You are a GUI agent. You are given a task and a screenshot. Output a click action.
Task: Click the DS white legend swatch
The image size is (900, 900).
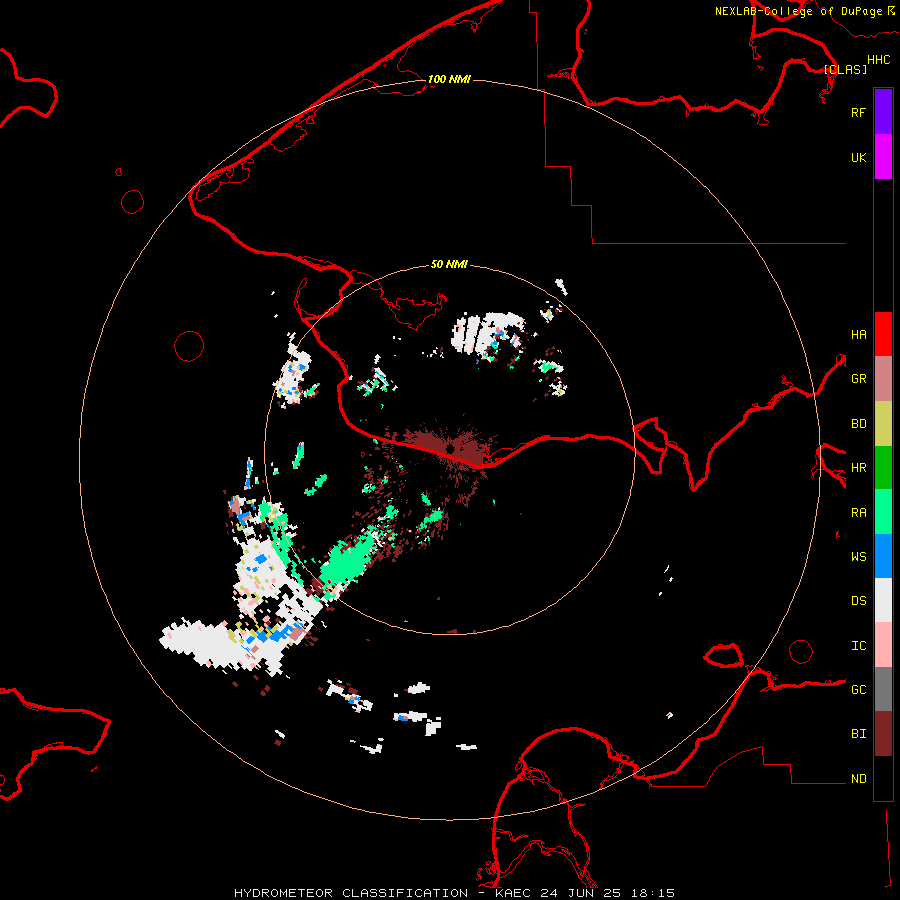point(883,600)
